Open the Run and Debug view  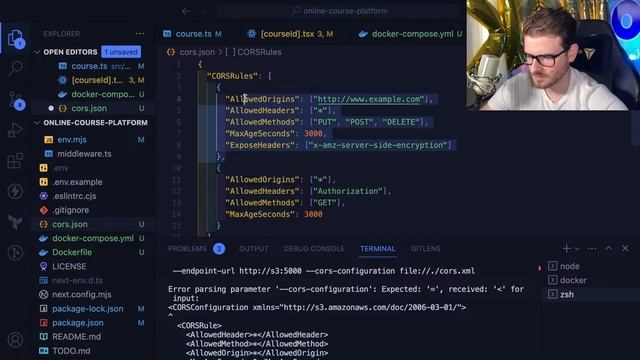(x=16, y=130)
